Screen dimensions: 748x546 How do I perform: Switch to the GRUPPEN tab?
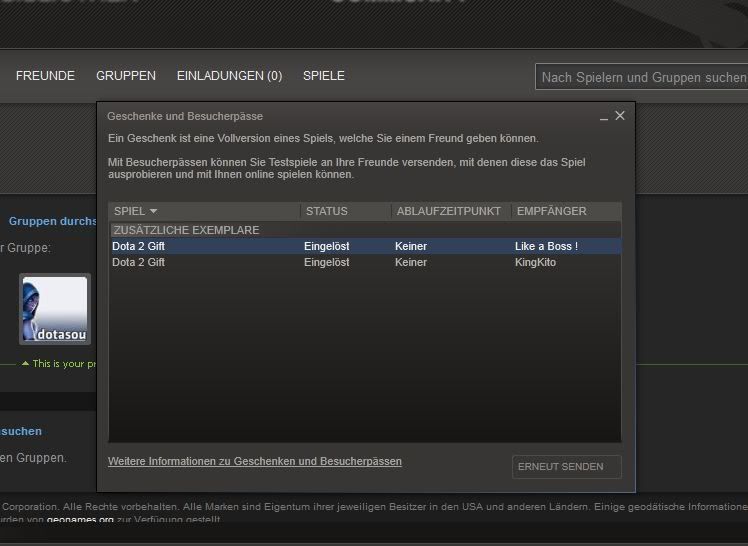coord(126,76)
